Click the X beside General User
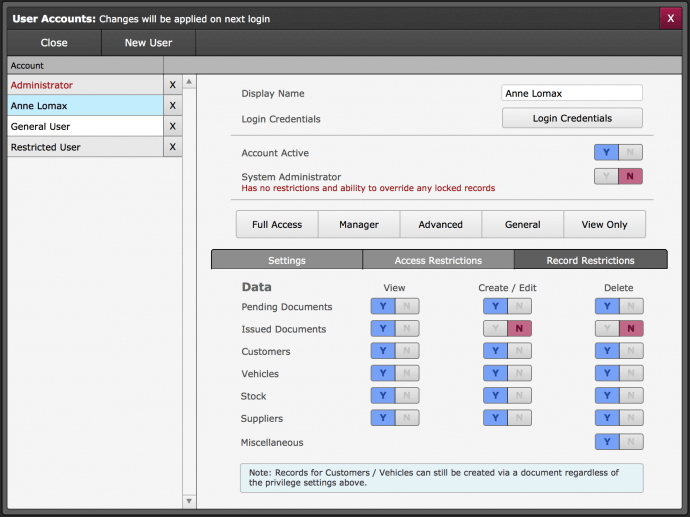 (x=172, y=127)
